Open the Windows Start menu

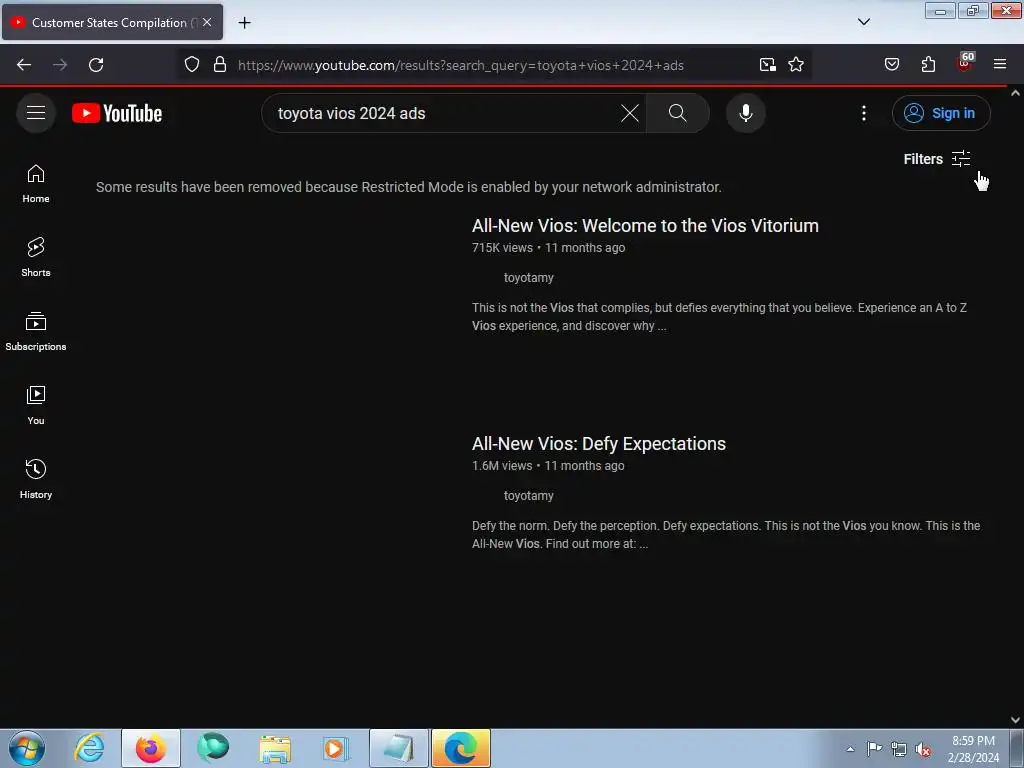point(27,748)
